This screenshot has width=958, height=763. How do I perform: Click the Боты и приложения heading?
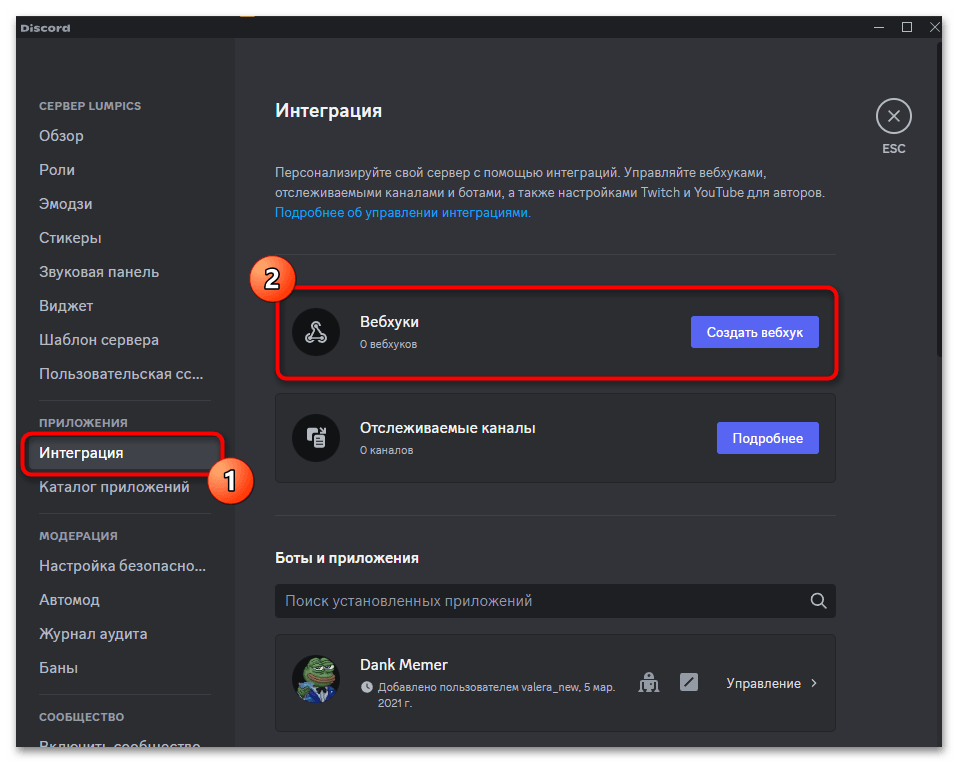(x=346, y=558)
